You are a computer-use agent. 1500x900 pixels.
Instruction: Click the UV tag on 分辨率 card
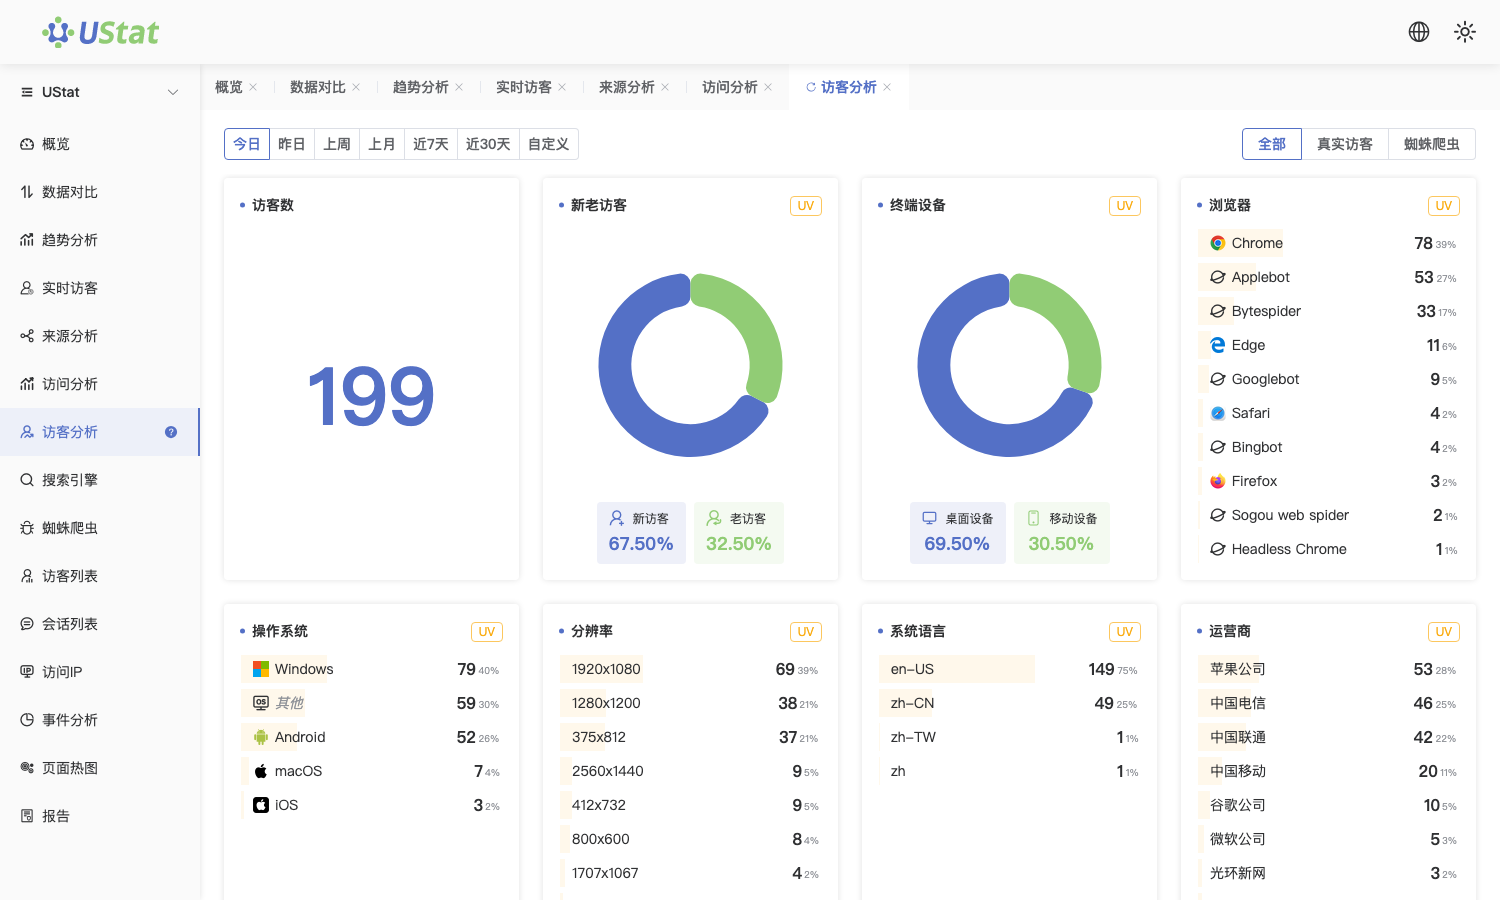tap(806, 632)
